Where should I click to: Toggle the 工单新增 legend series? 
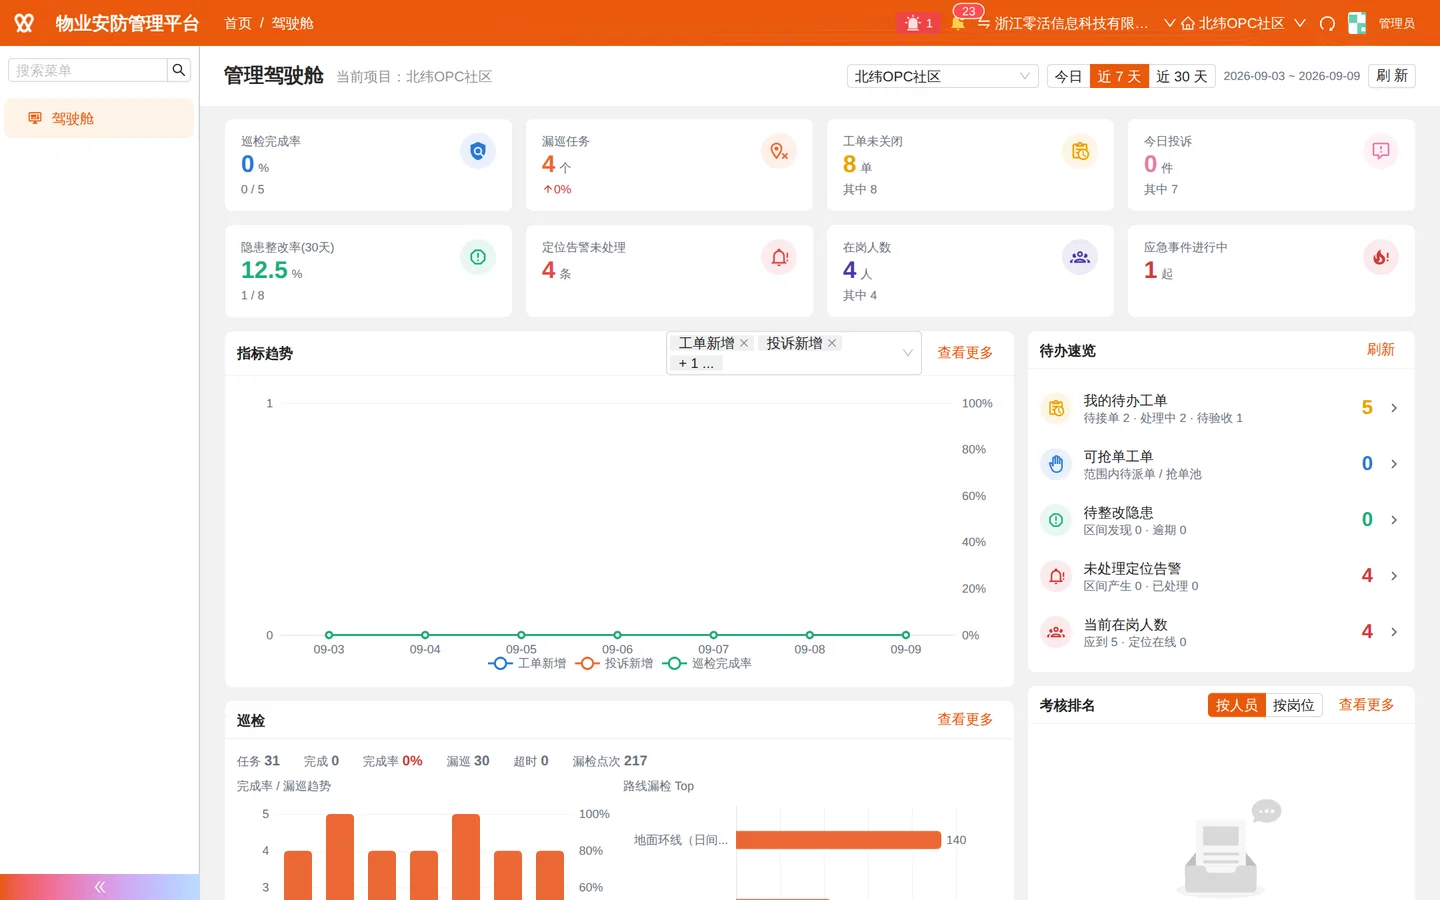(527, 663)
